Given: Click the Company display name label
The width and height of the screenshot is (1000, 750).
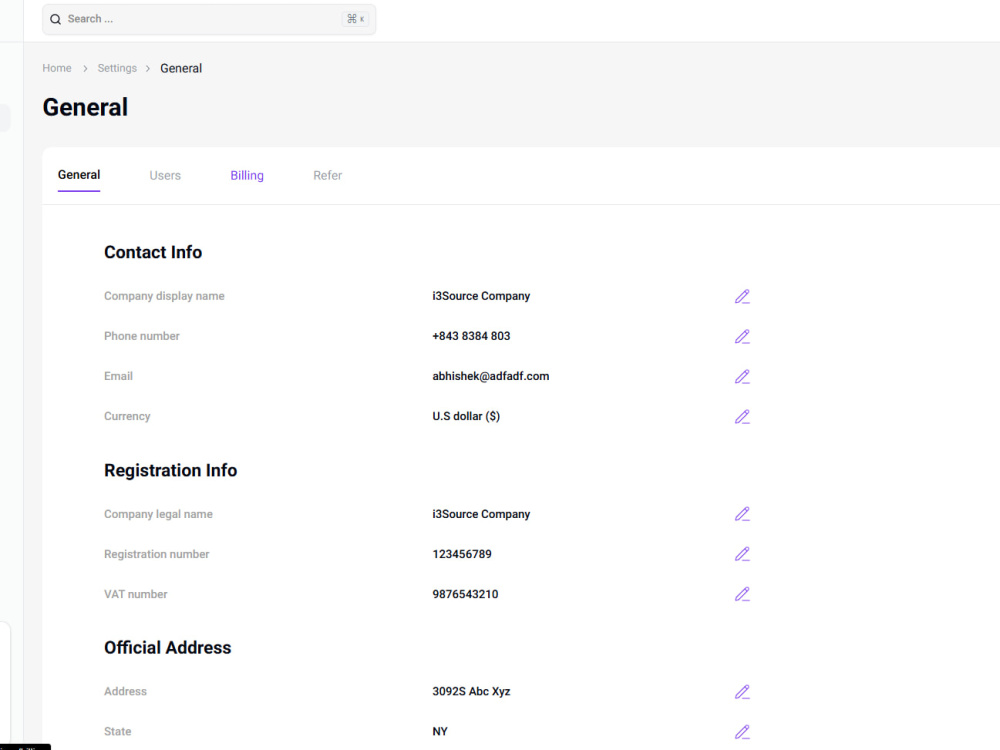Looking at the screenshot, I should pos(164,296).
